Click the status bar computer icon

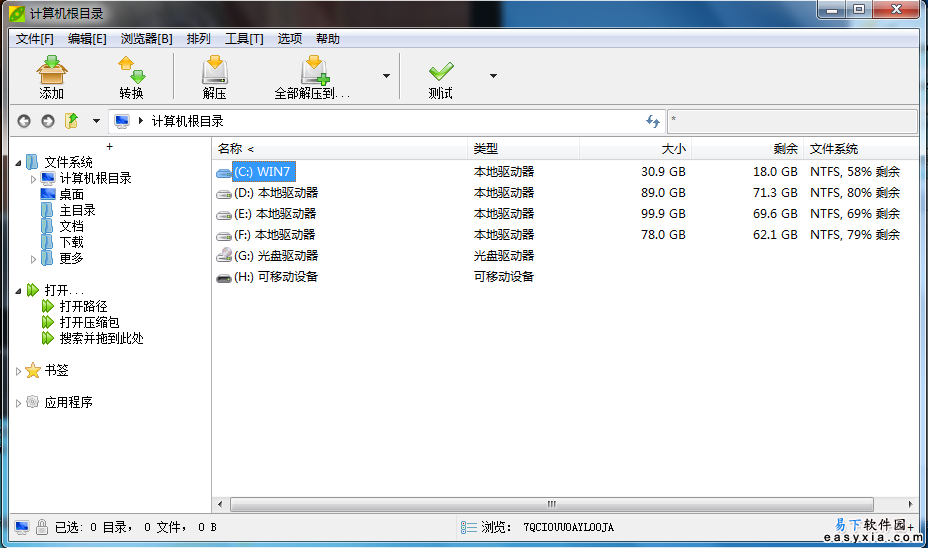coord(22,527)
